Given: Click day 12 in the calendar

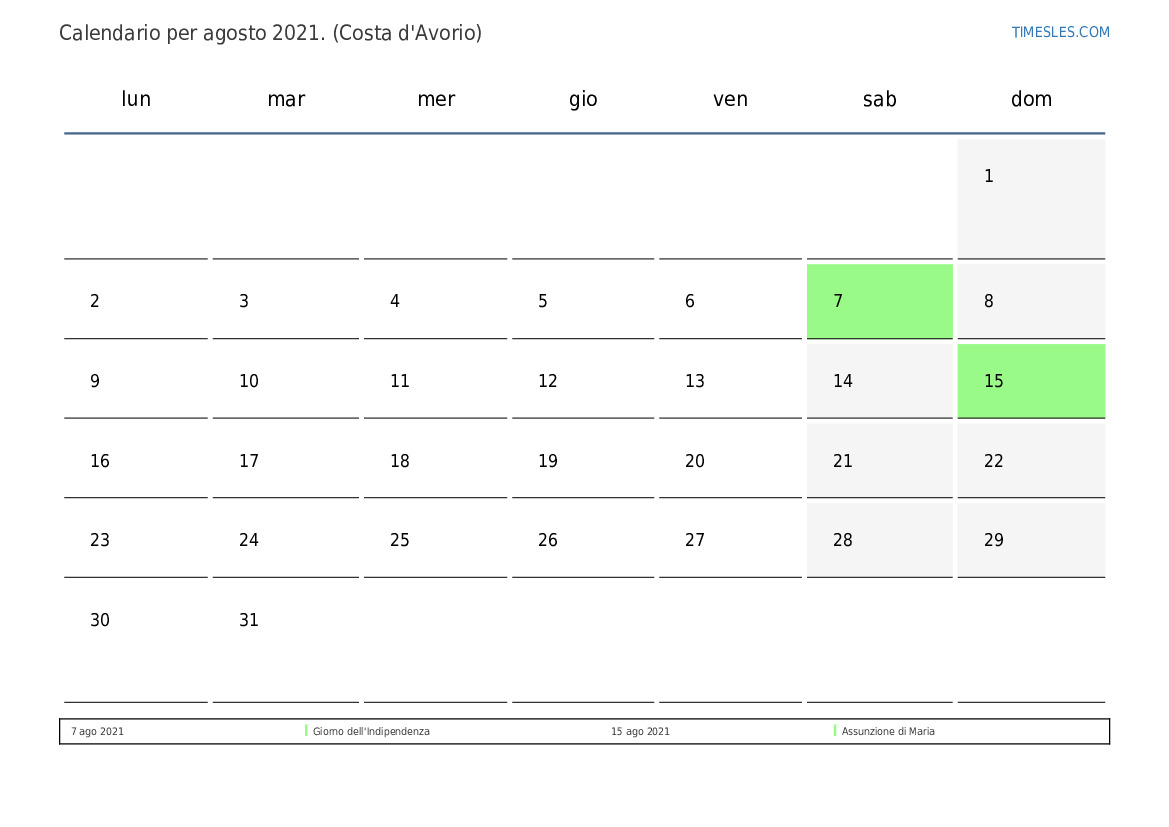Looking at the screenshot, I should [x=583, y=381].
